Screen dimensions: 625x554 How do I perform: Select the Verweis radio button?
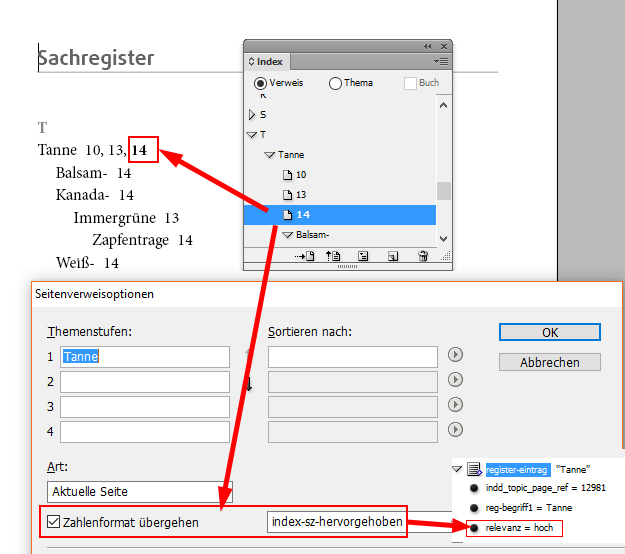pos(260,83)
